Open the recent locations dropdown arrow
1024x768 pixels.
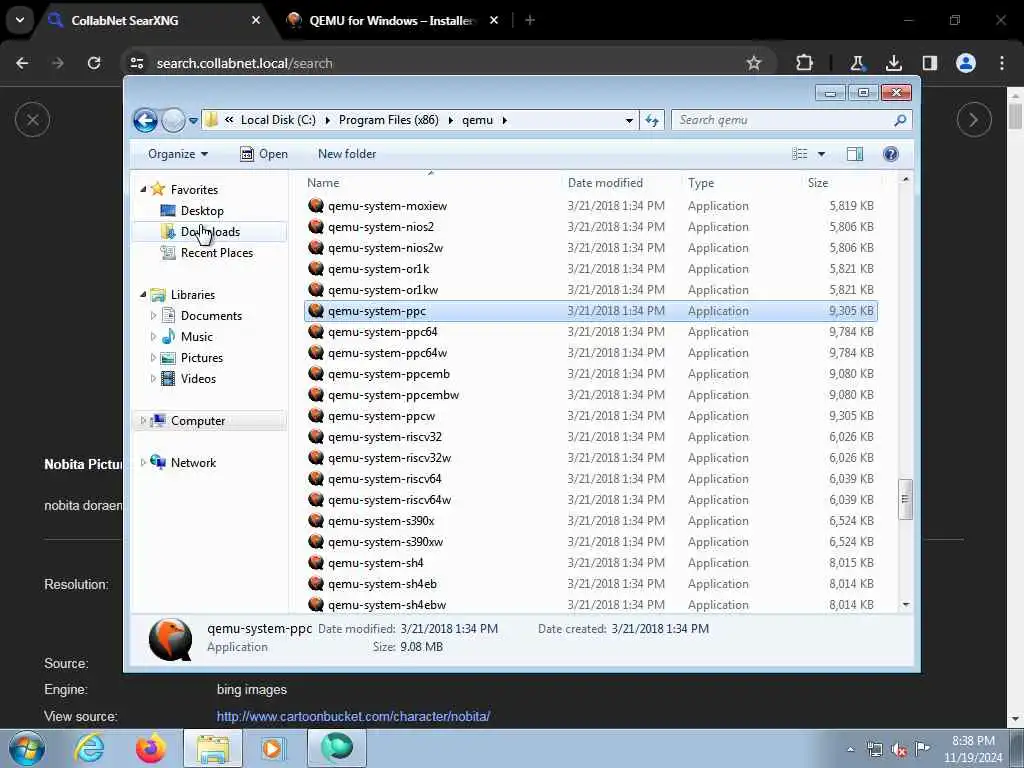[x=193, y=121]
